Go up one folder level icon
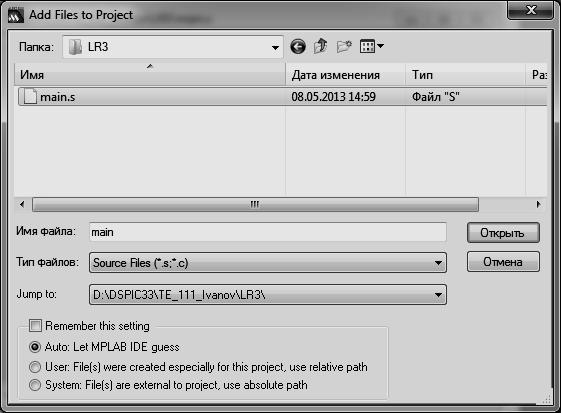 click(x=320, y=46)
